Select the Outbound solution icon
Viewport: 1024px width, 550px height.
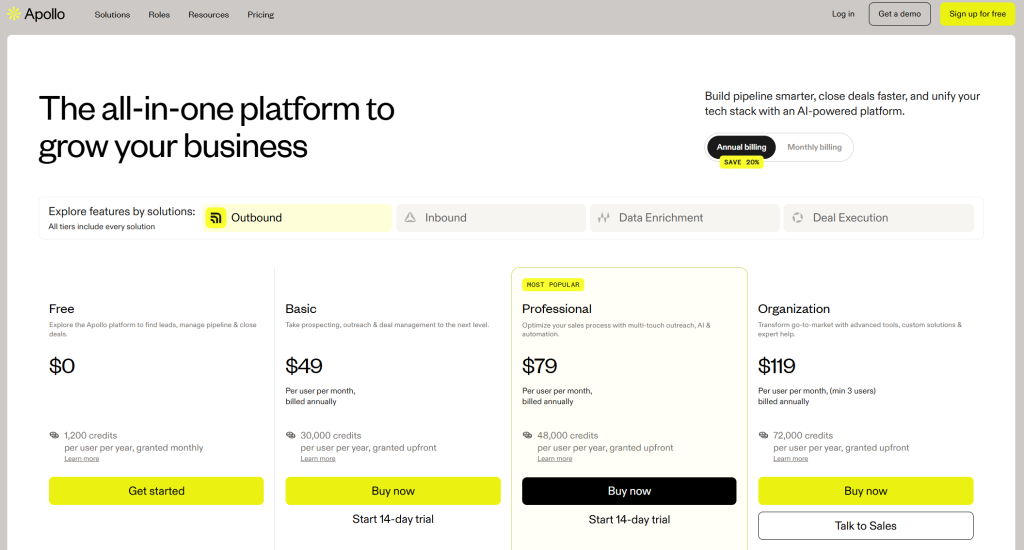216,218
